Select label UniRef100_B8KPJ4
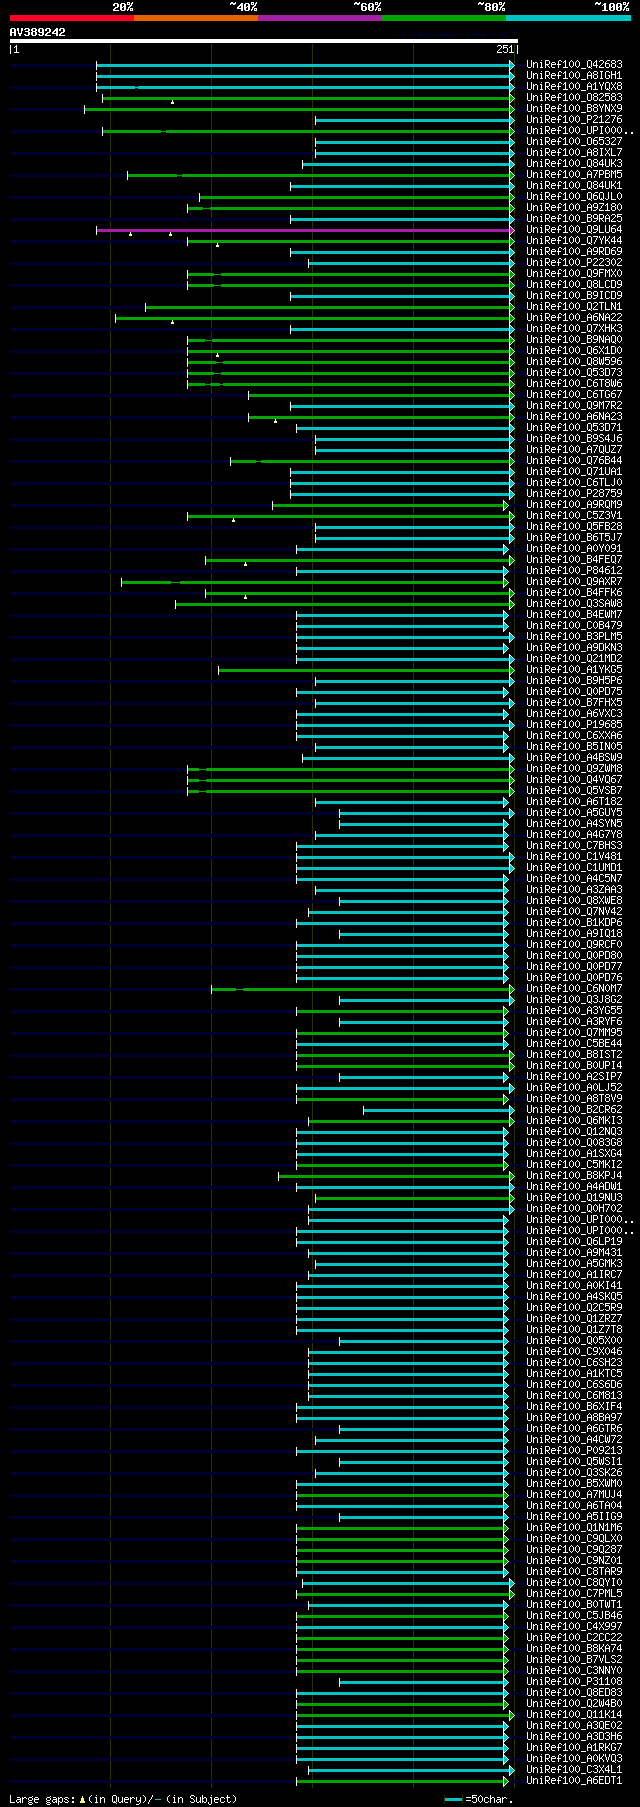The height and width of the screenshot is (1807, 640). (574, 1176)
